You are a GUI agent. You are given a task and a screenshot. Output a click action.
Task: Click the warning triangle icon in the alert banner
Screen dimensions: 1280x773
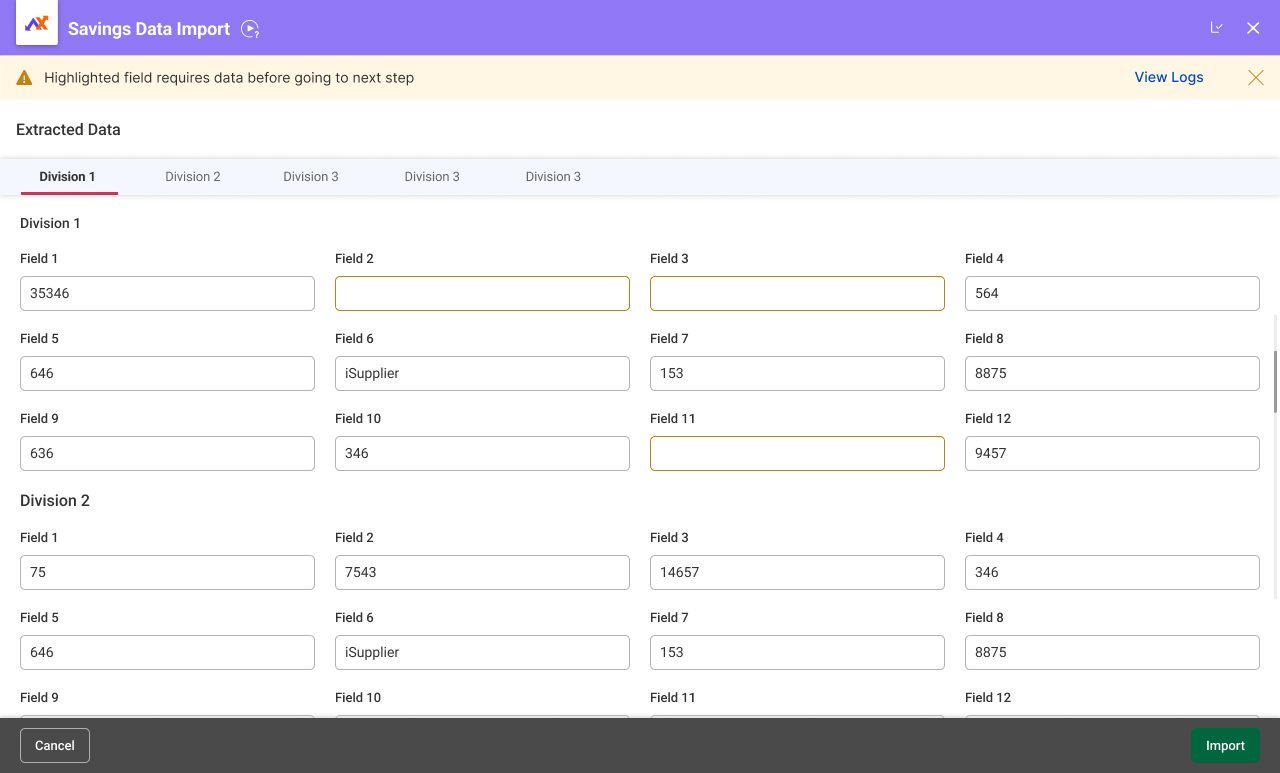pos(25,77)
